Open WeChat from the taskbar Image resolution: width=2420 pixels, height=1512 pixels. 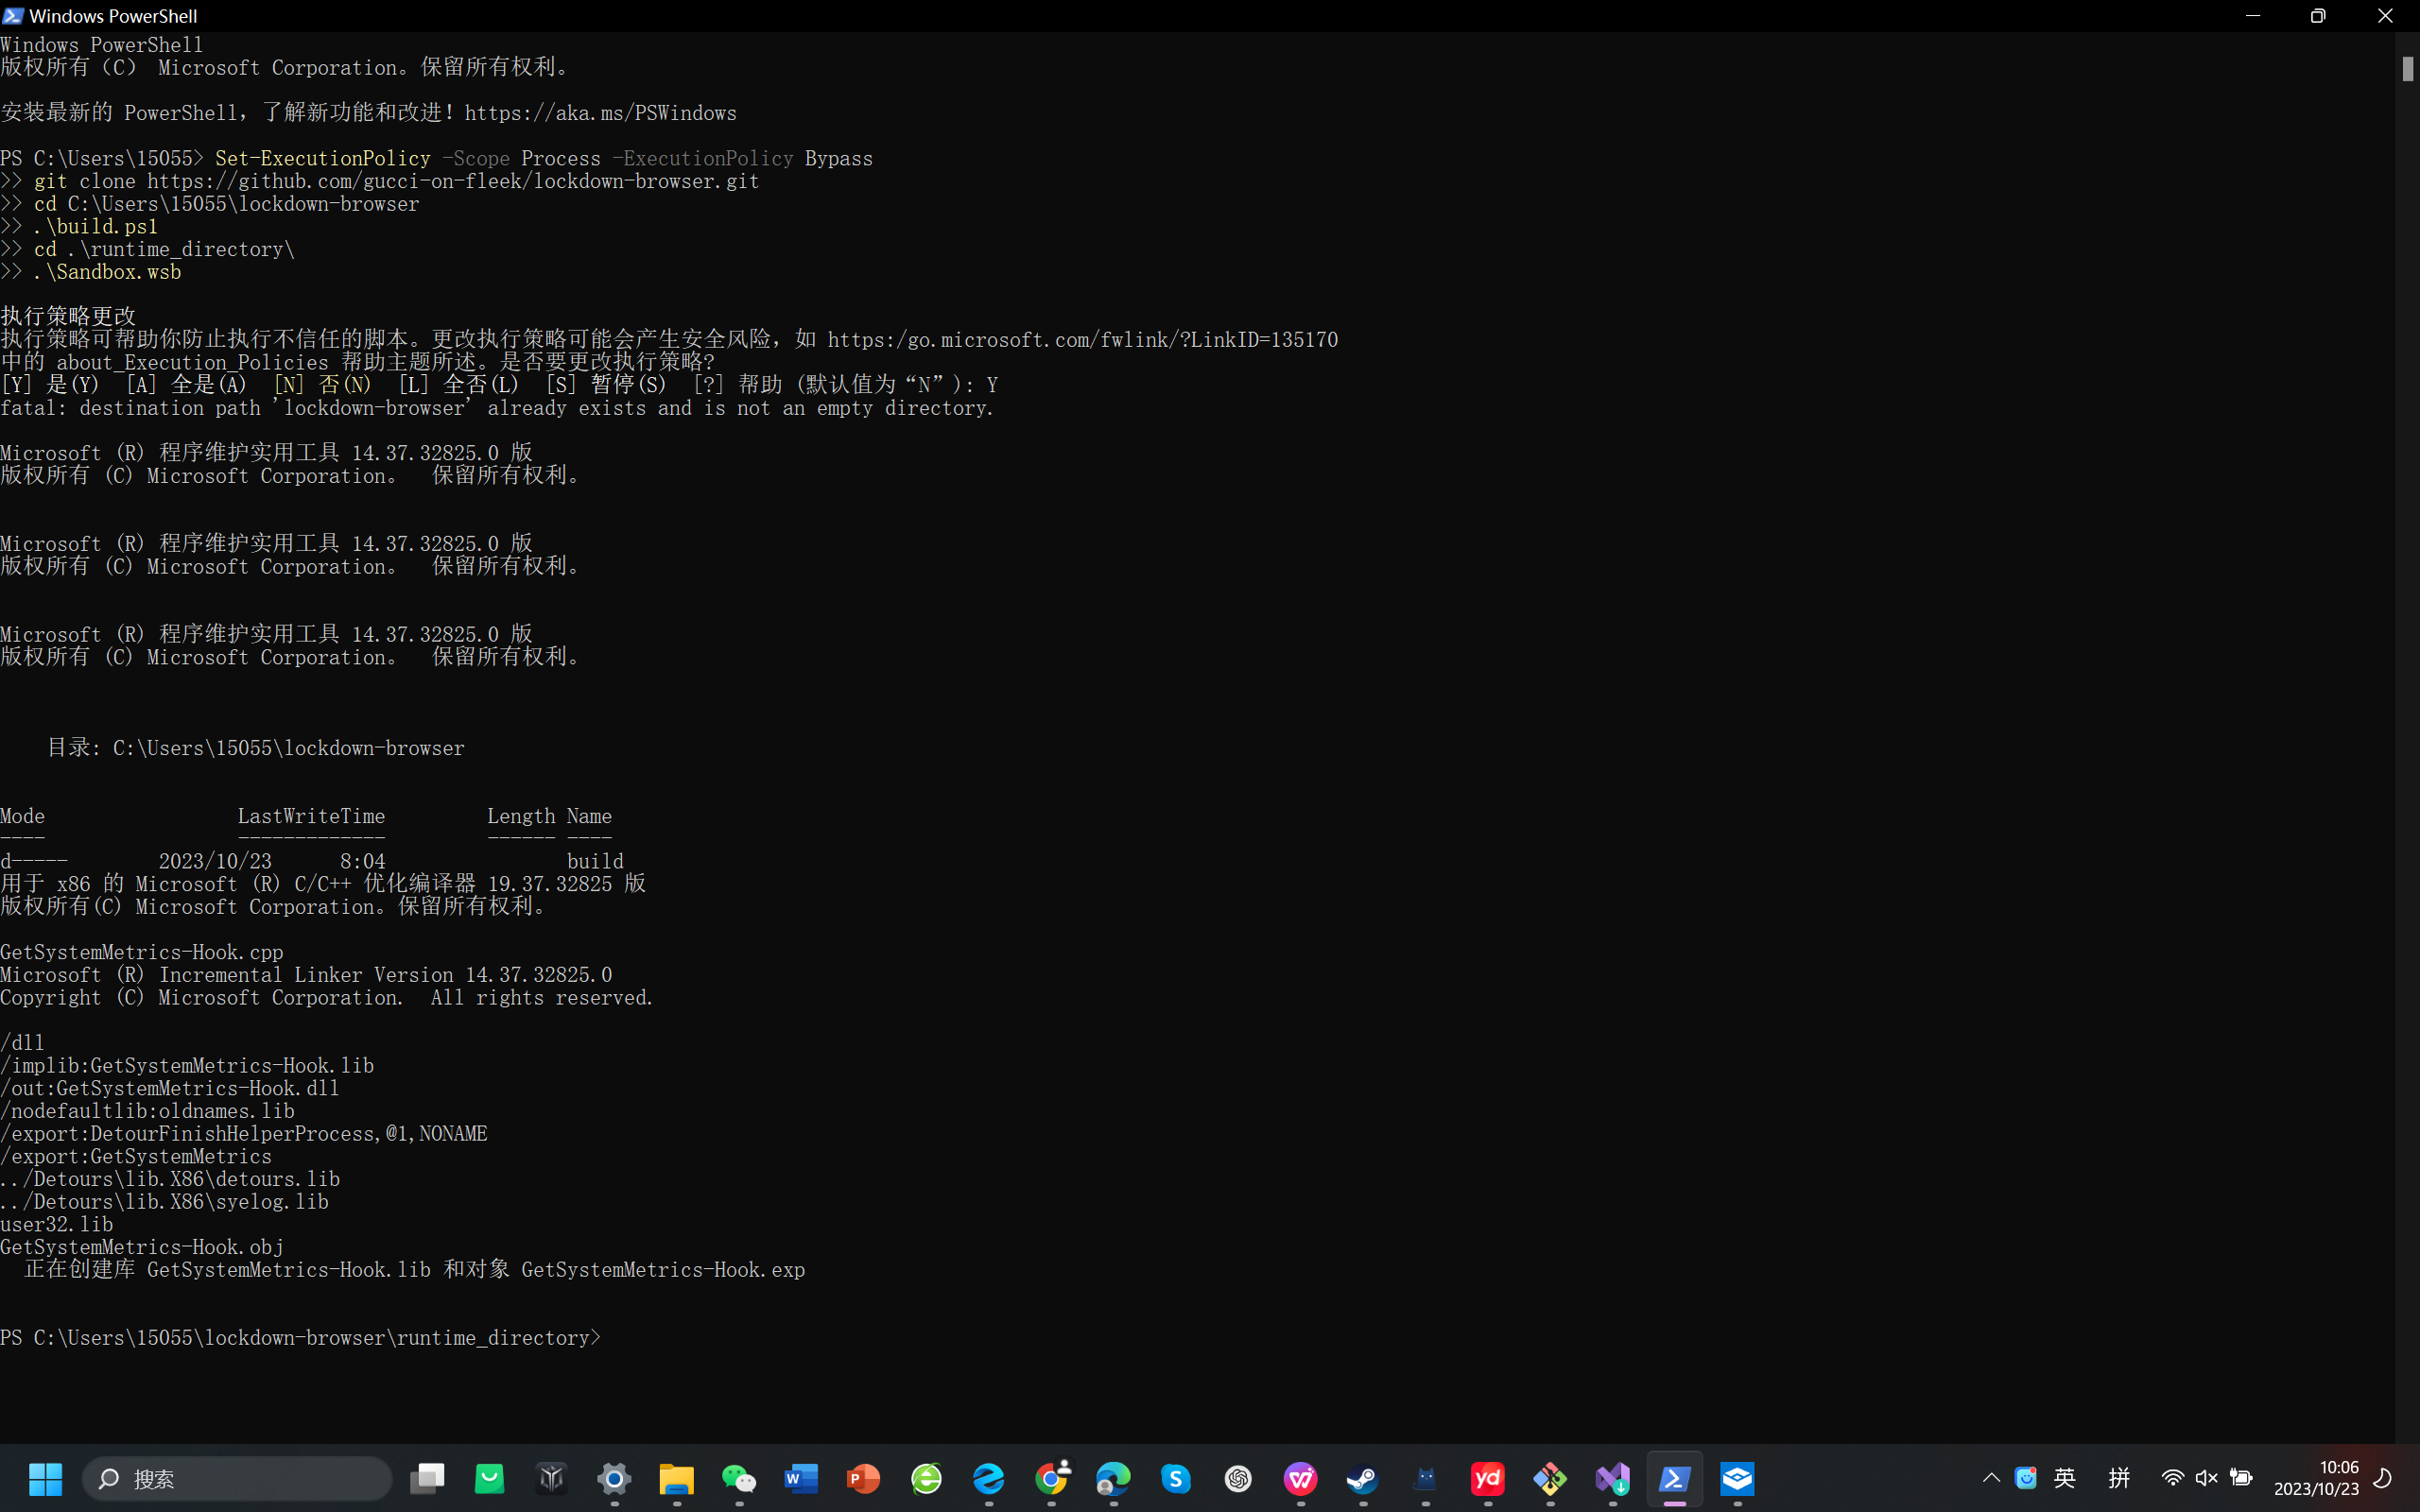pyautogui.click(x=740, y=1480)
